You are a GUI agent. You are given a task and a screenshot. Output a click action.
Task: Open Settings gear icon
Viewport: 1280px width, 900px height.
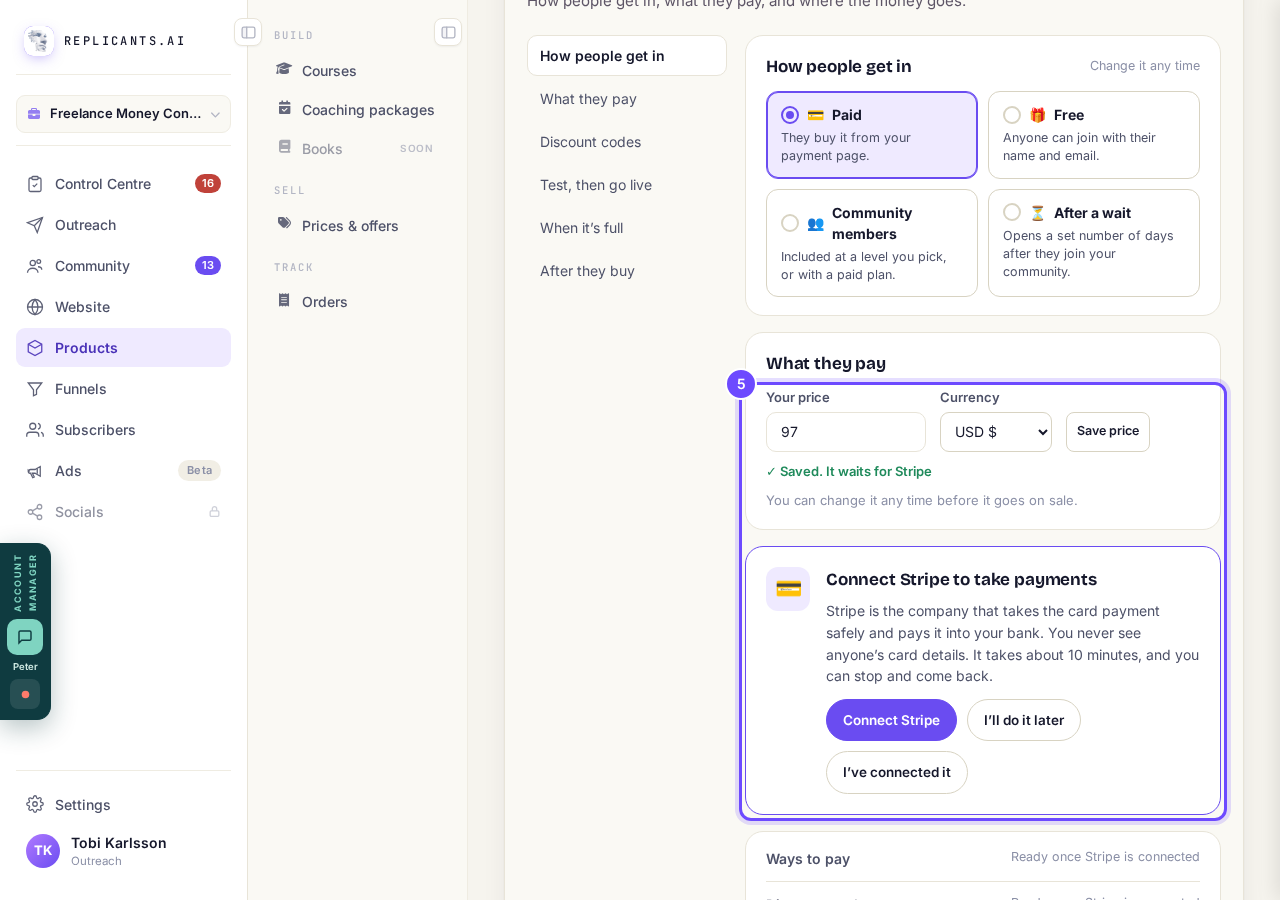[x=35, y=804]
